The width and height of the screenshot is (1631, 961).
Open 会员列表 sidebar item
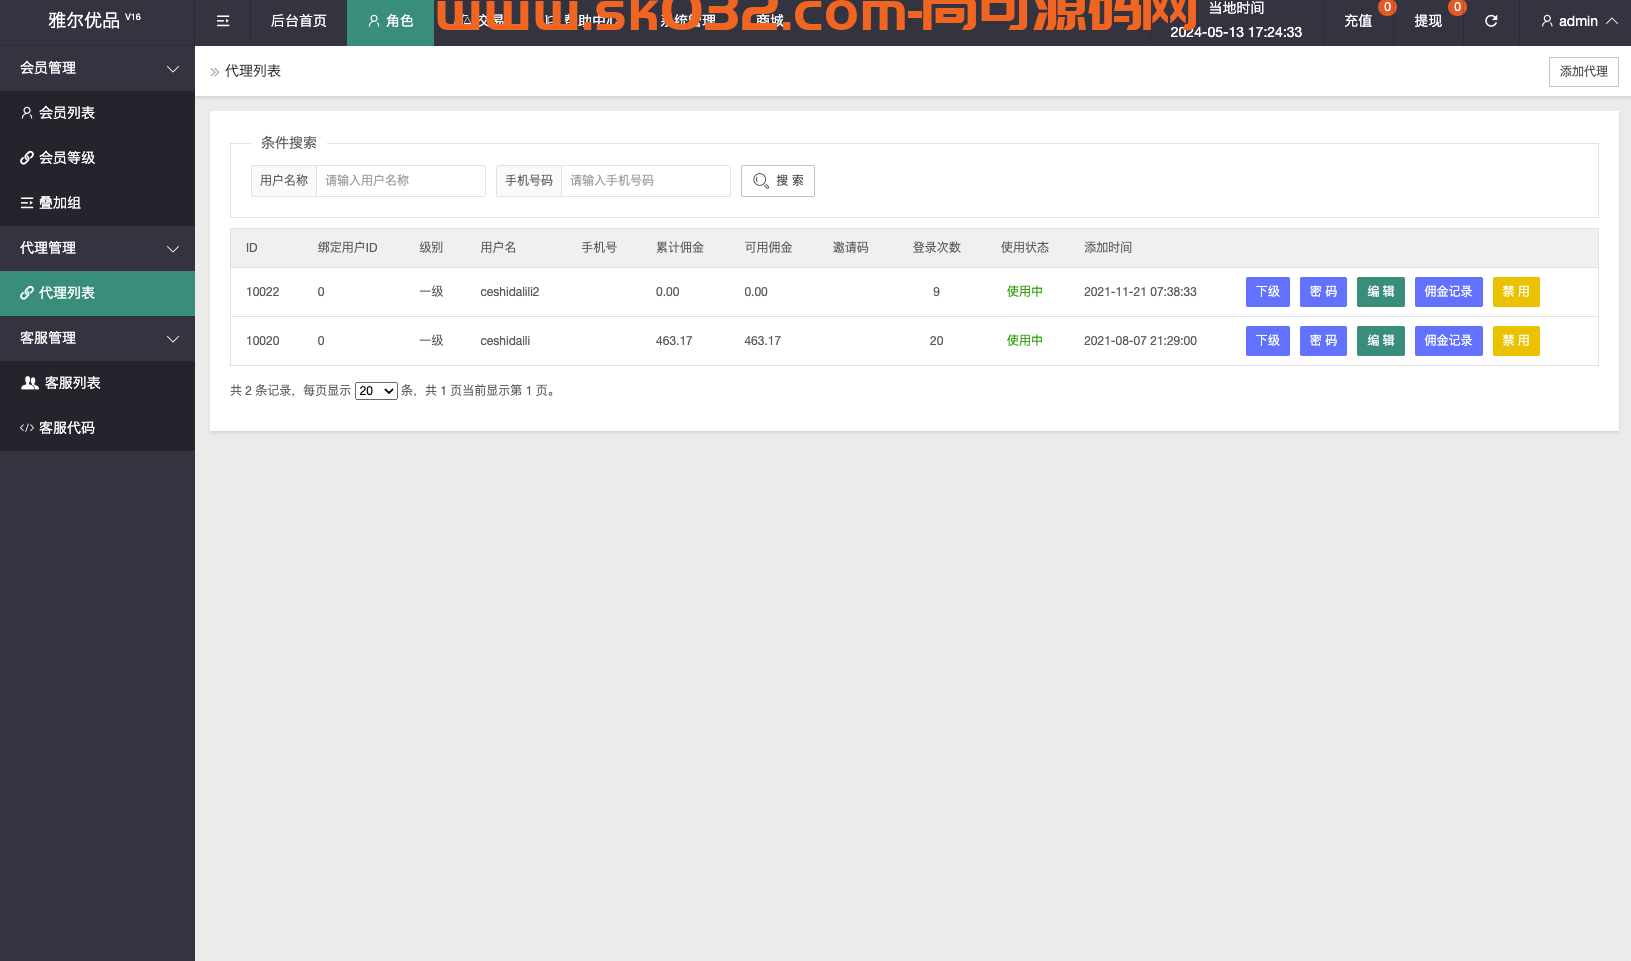click(97, 113)
